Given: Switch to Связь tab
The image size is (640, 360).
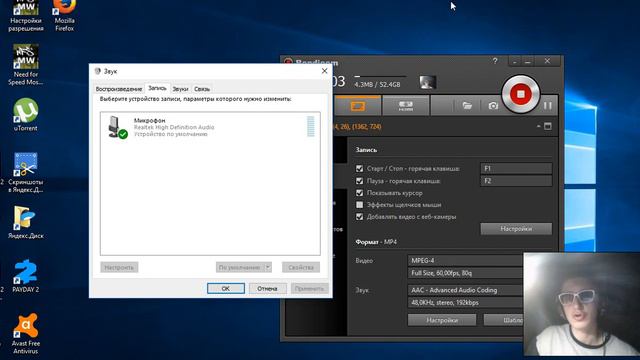Looking at the screenshot, I should point(202,89).
